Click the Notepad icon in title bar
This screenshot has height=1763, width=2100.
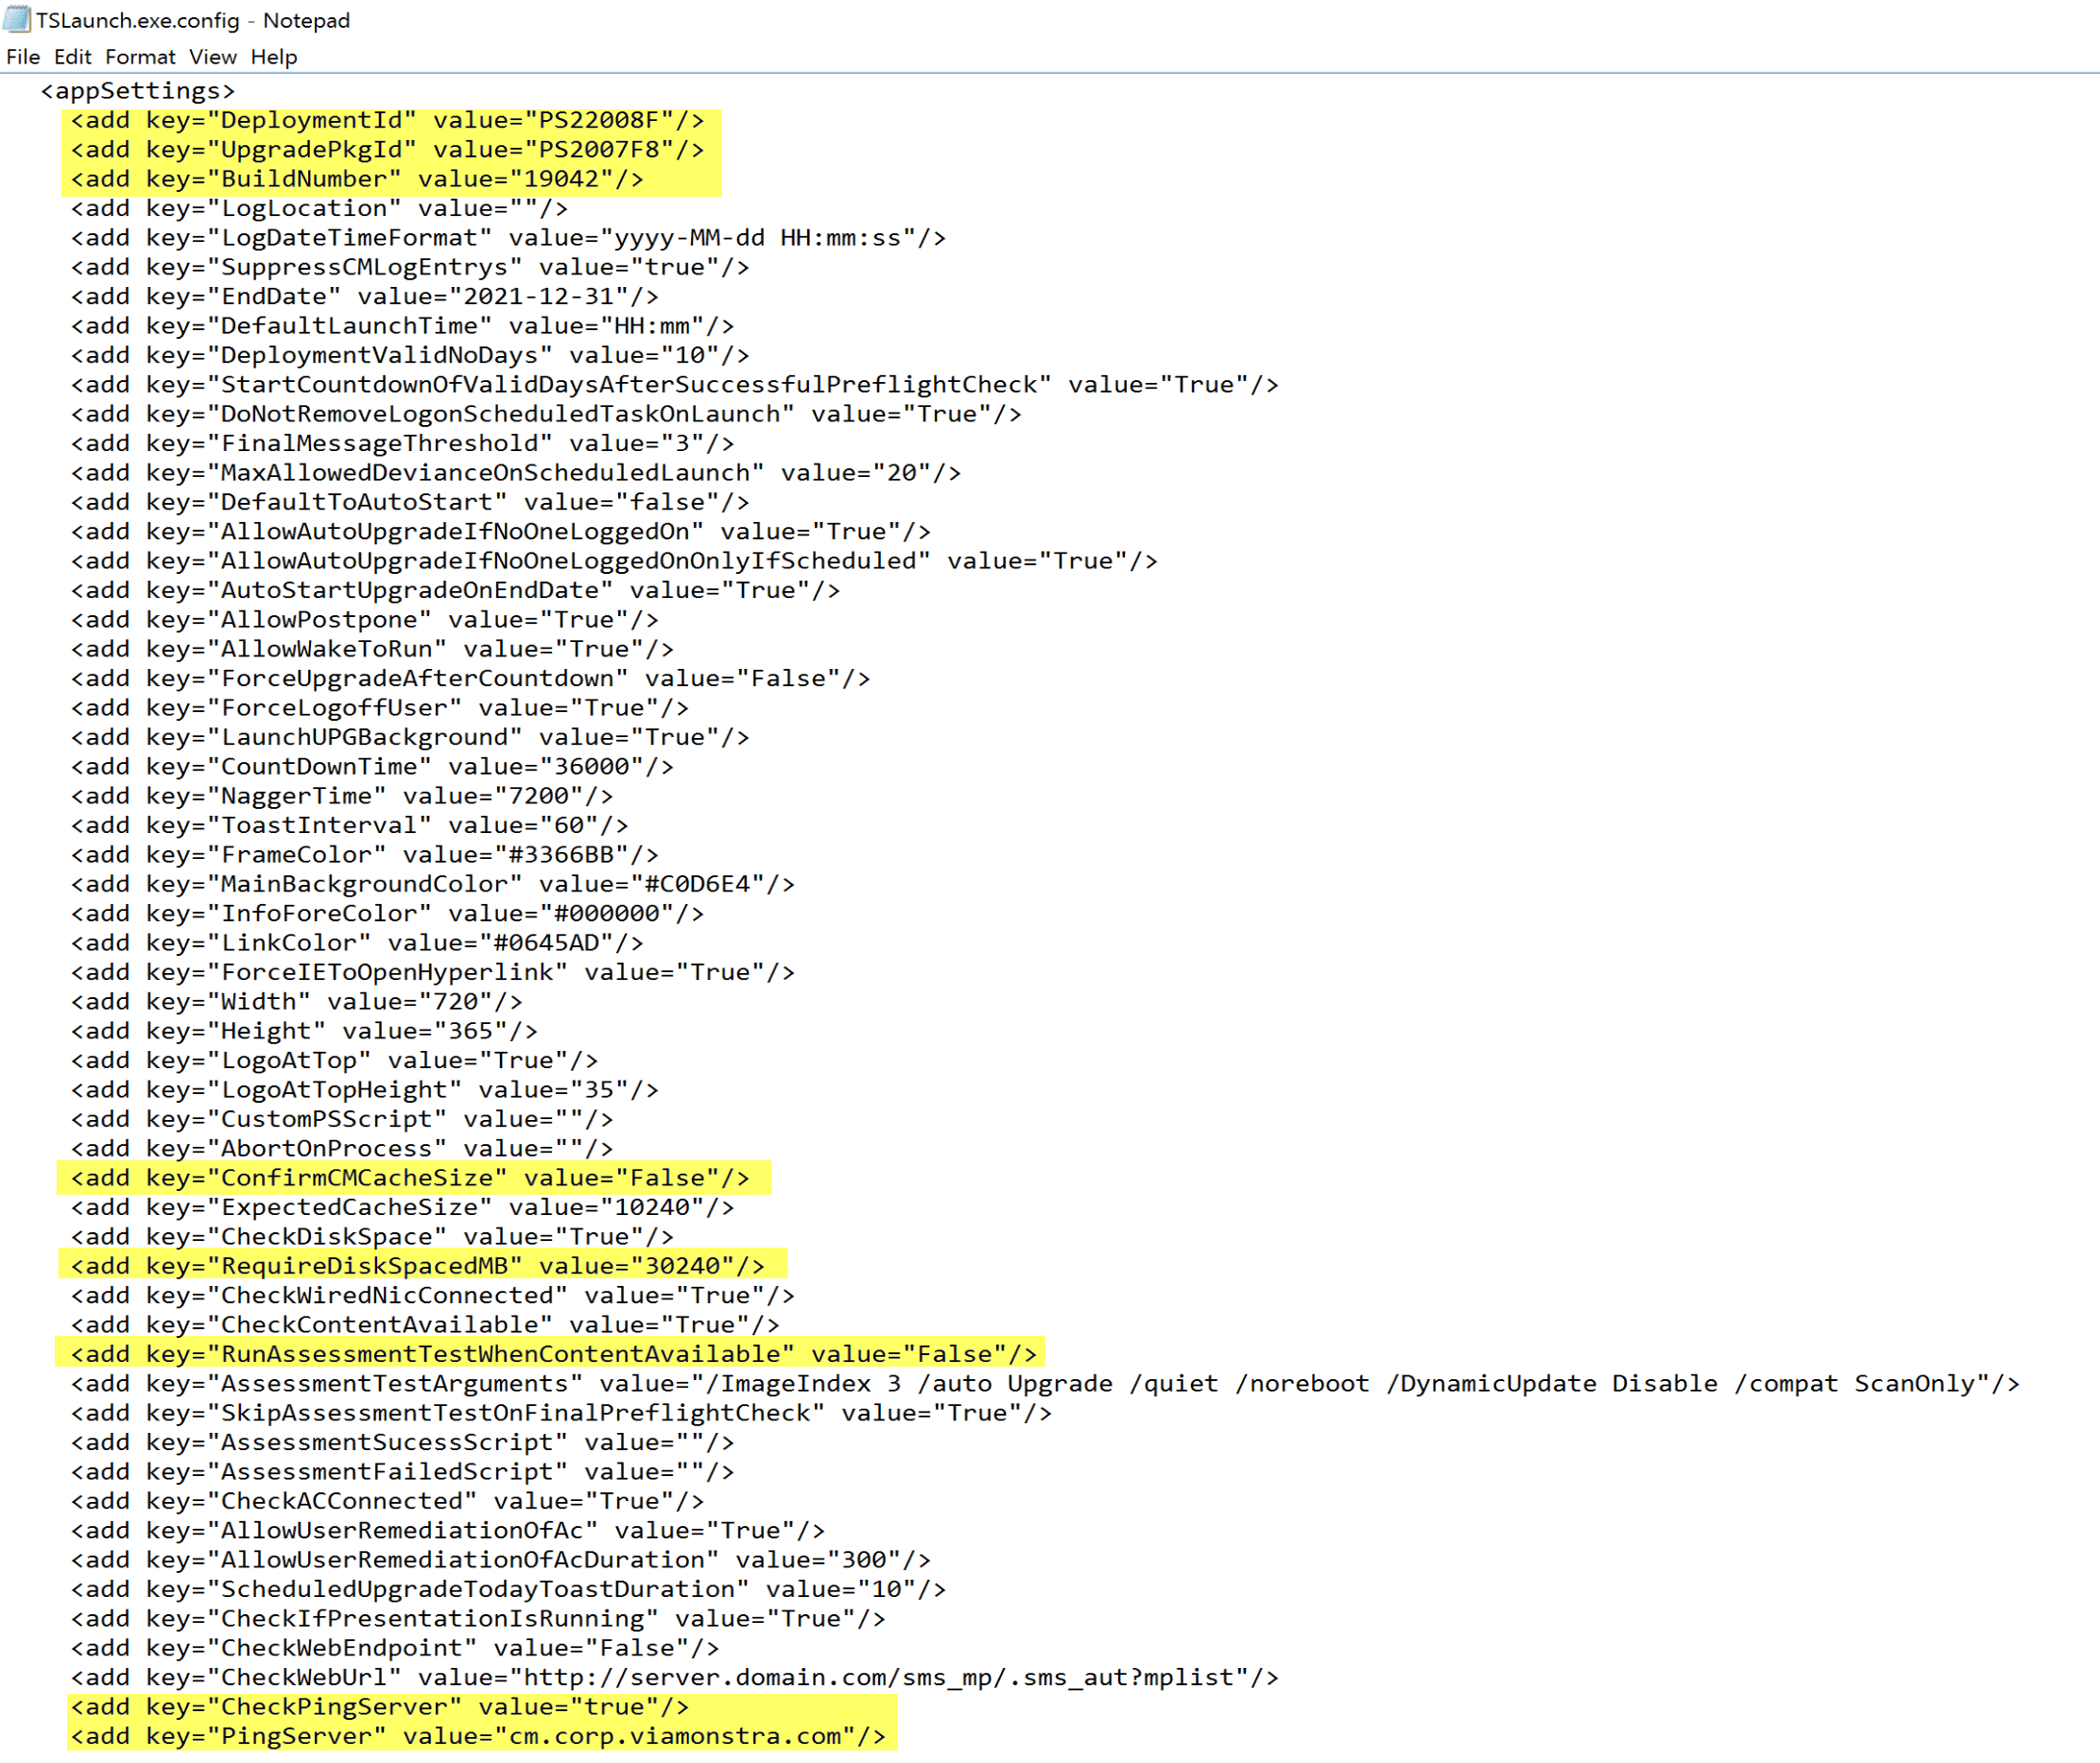pos(17,20)
